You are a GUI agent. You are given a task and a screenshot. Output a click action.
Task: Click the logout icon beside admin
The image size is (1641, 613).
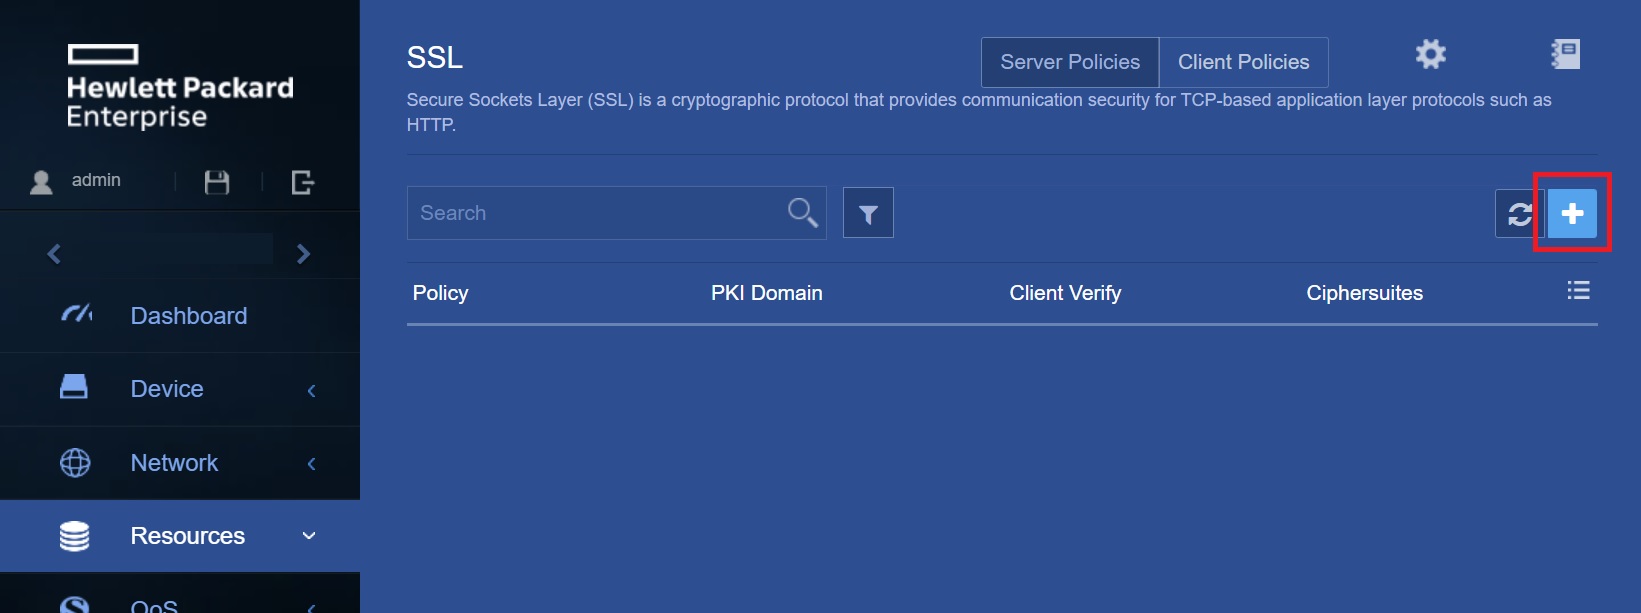coord(302,182)
